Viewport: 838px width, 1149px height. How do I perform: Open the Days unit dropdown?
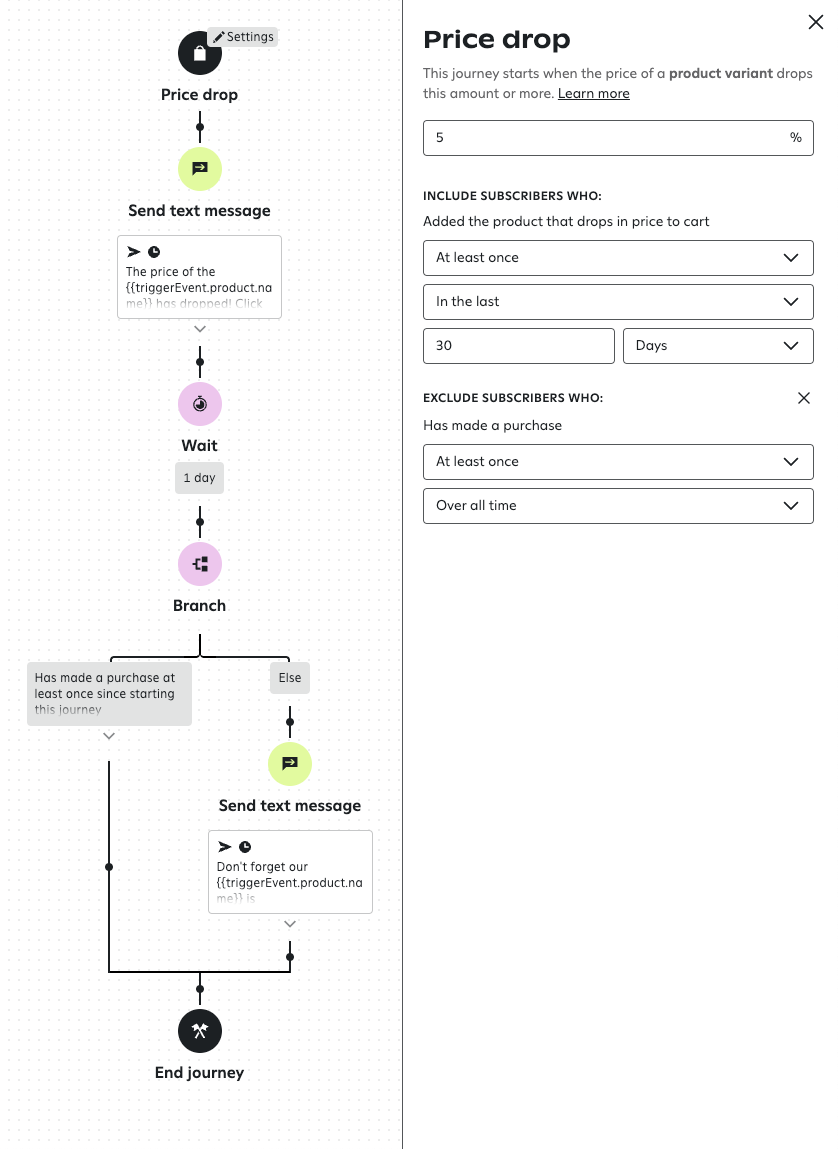[x=718, y=345]
